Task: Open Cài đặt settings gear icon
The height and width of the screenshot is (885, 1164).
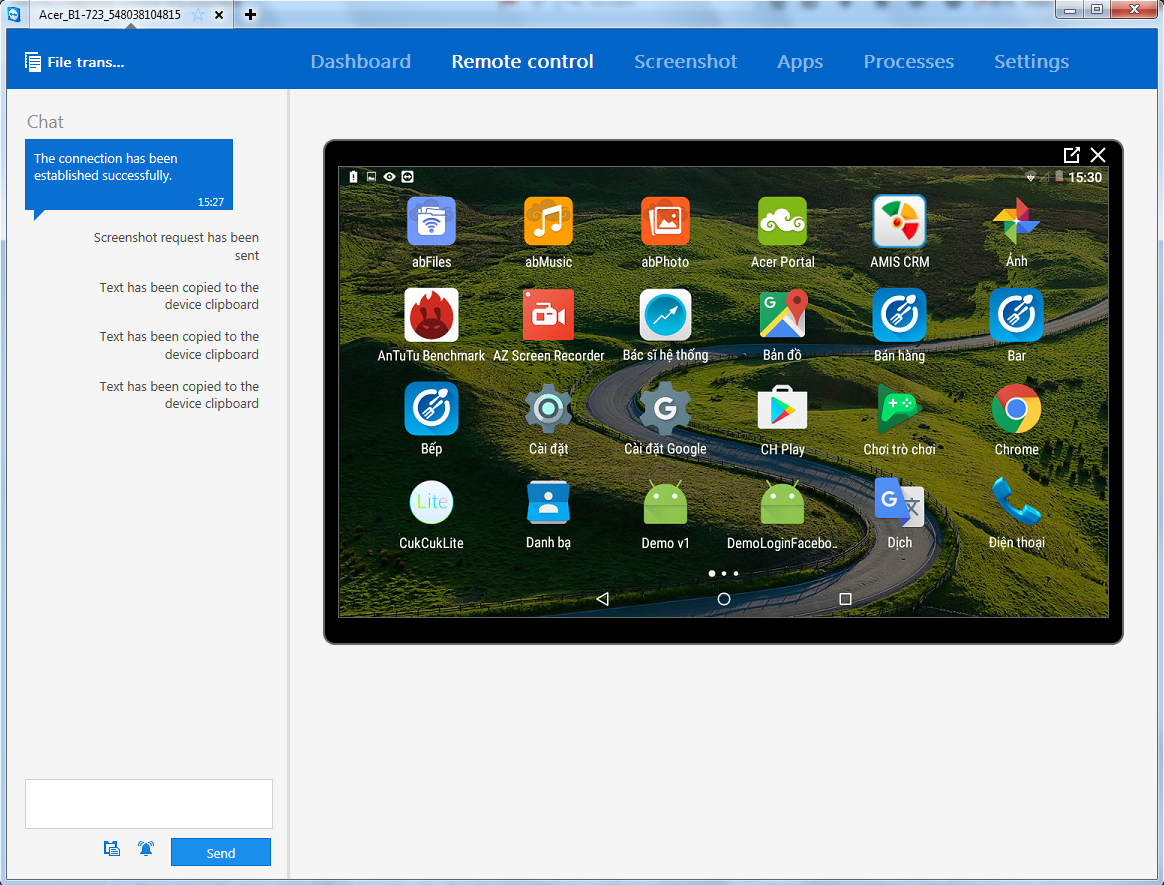Action: 548,409
